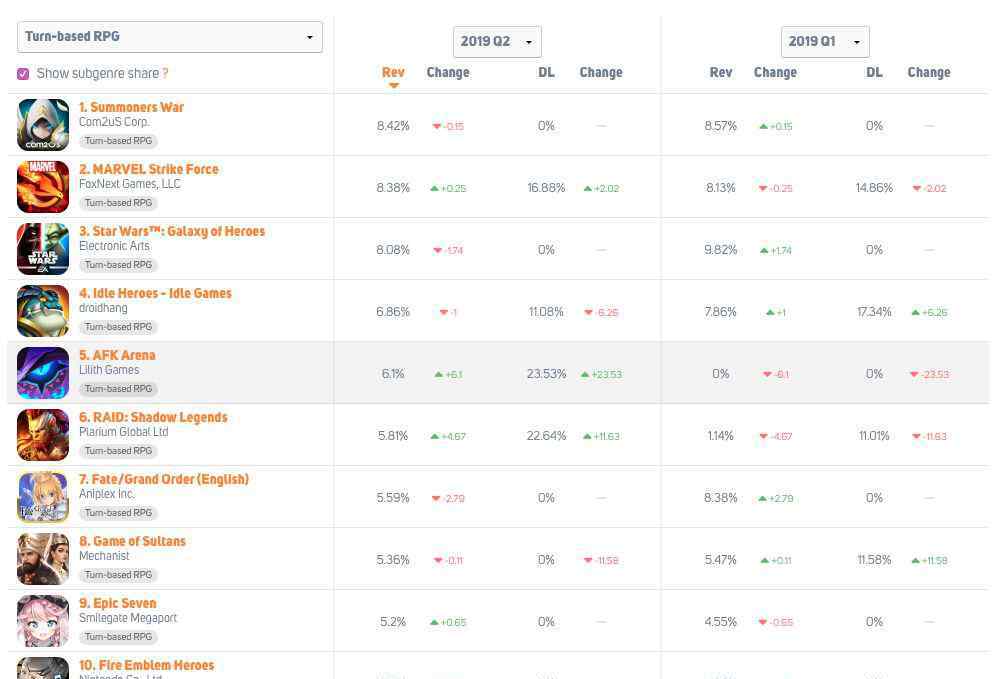
Task: Click the publisher name Smilegate Megaport
Action: [x=128, y=618]
